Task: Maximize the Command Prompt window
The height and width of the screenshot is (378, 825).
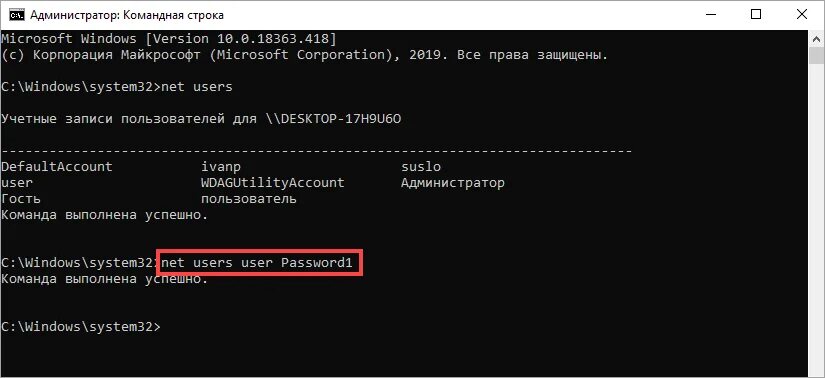Action: coord(756,15)
